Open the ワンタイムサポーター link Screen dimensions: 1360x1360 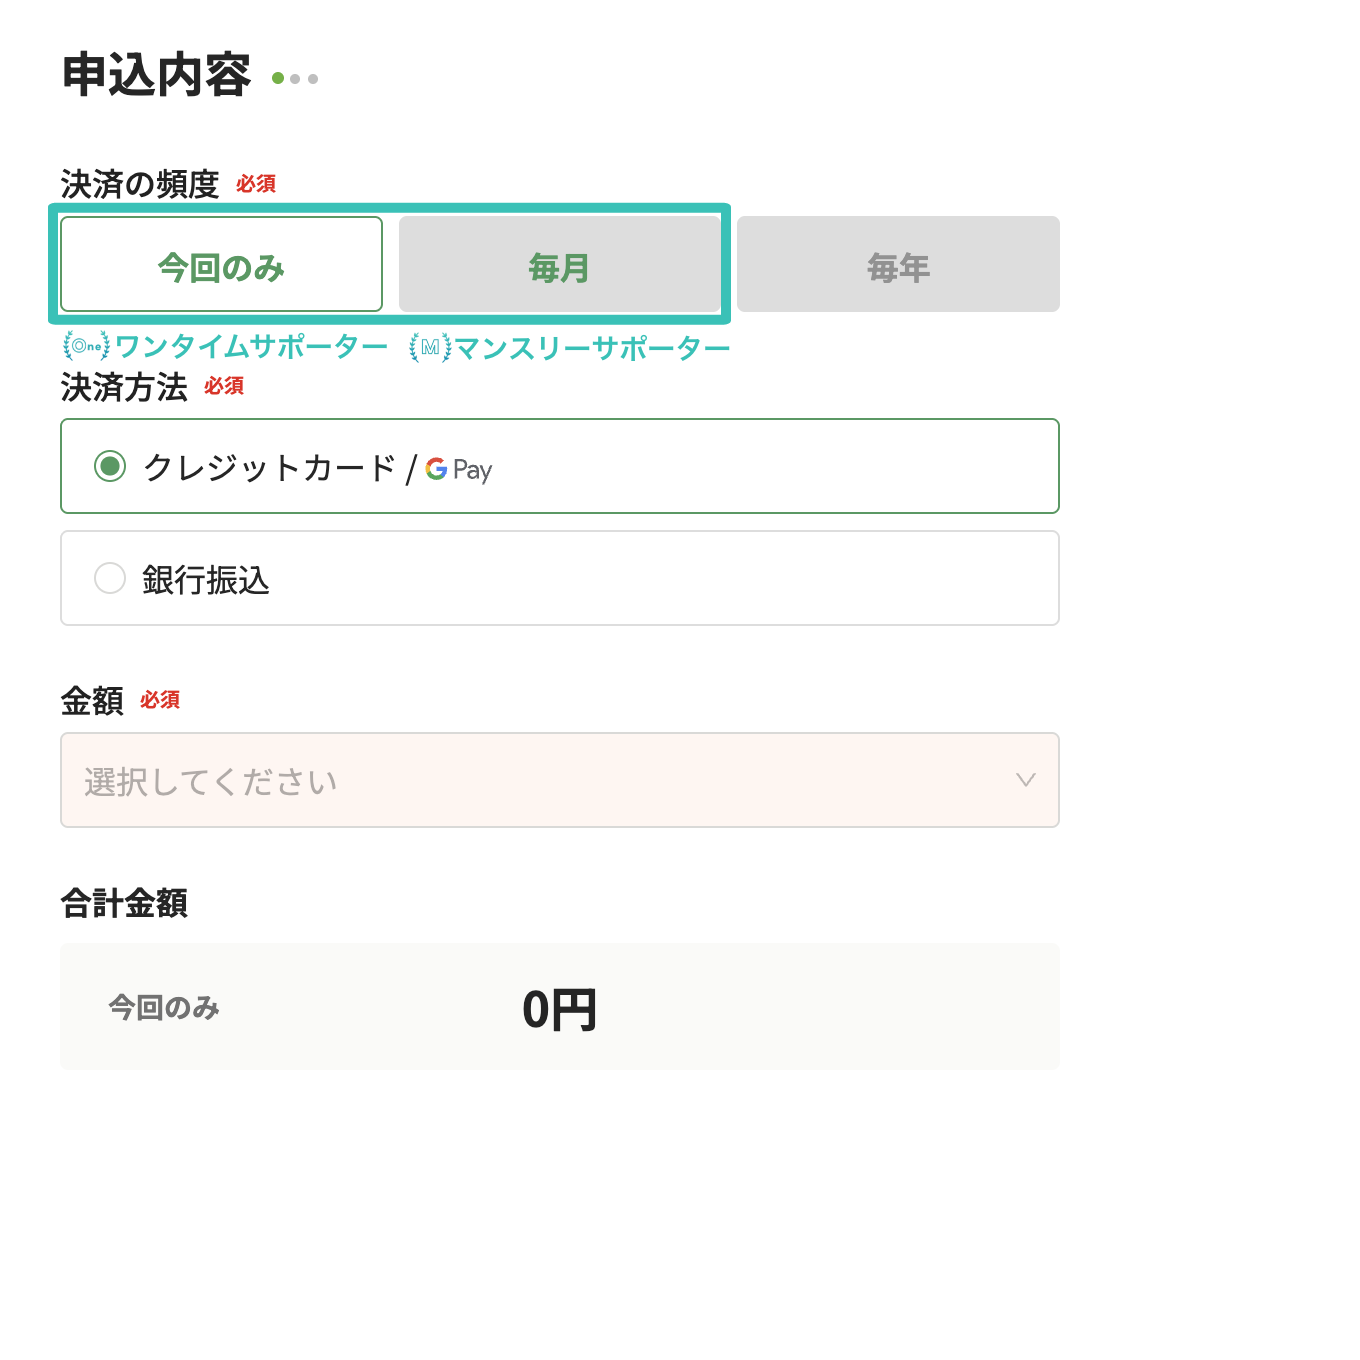click(251, 347)
